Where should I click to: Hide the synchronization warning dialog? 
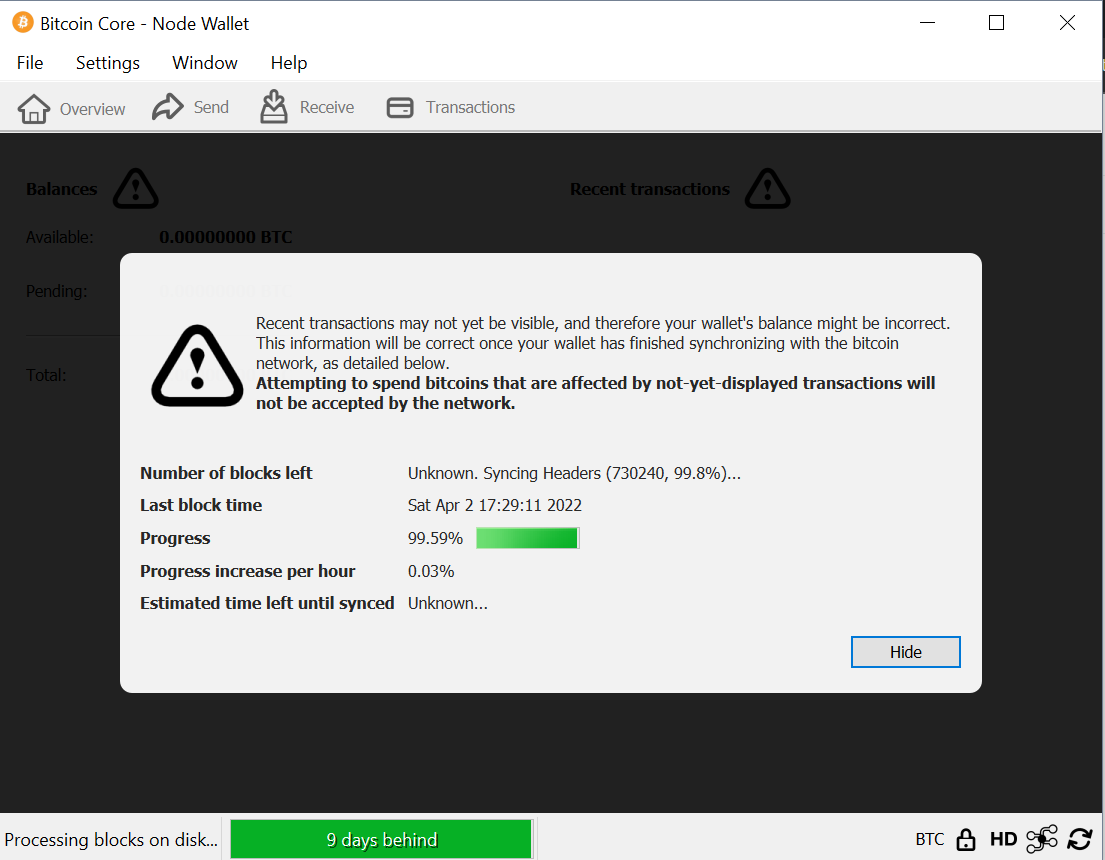point(905,651)
